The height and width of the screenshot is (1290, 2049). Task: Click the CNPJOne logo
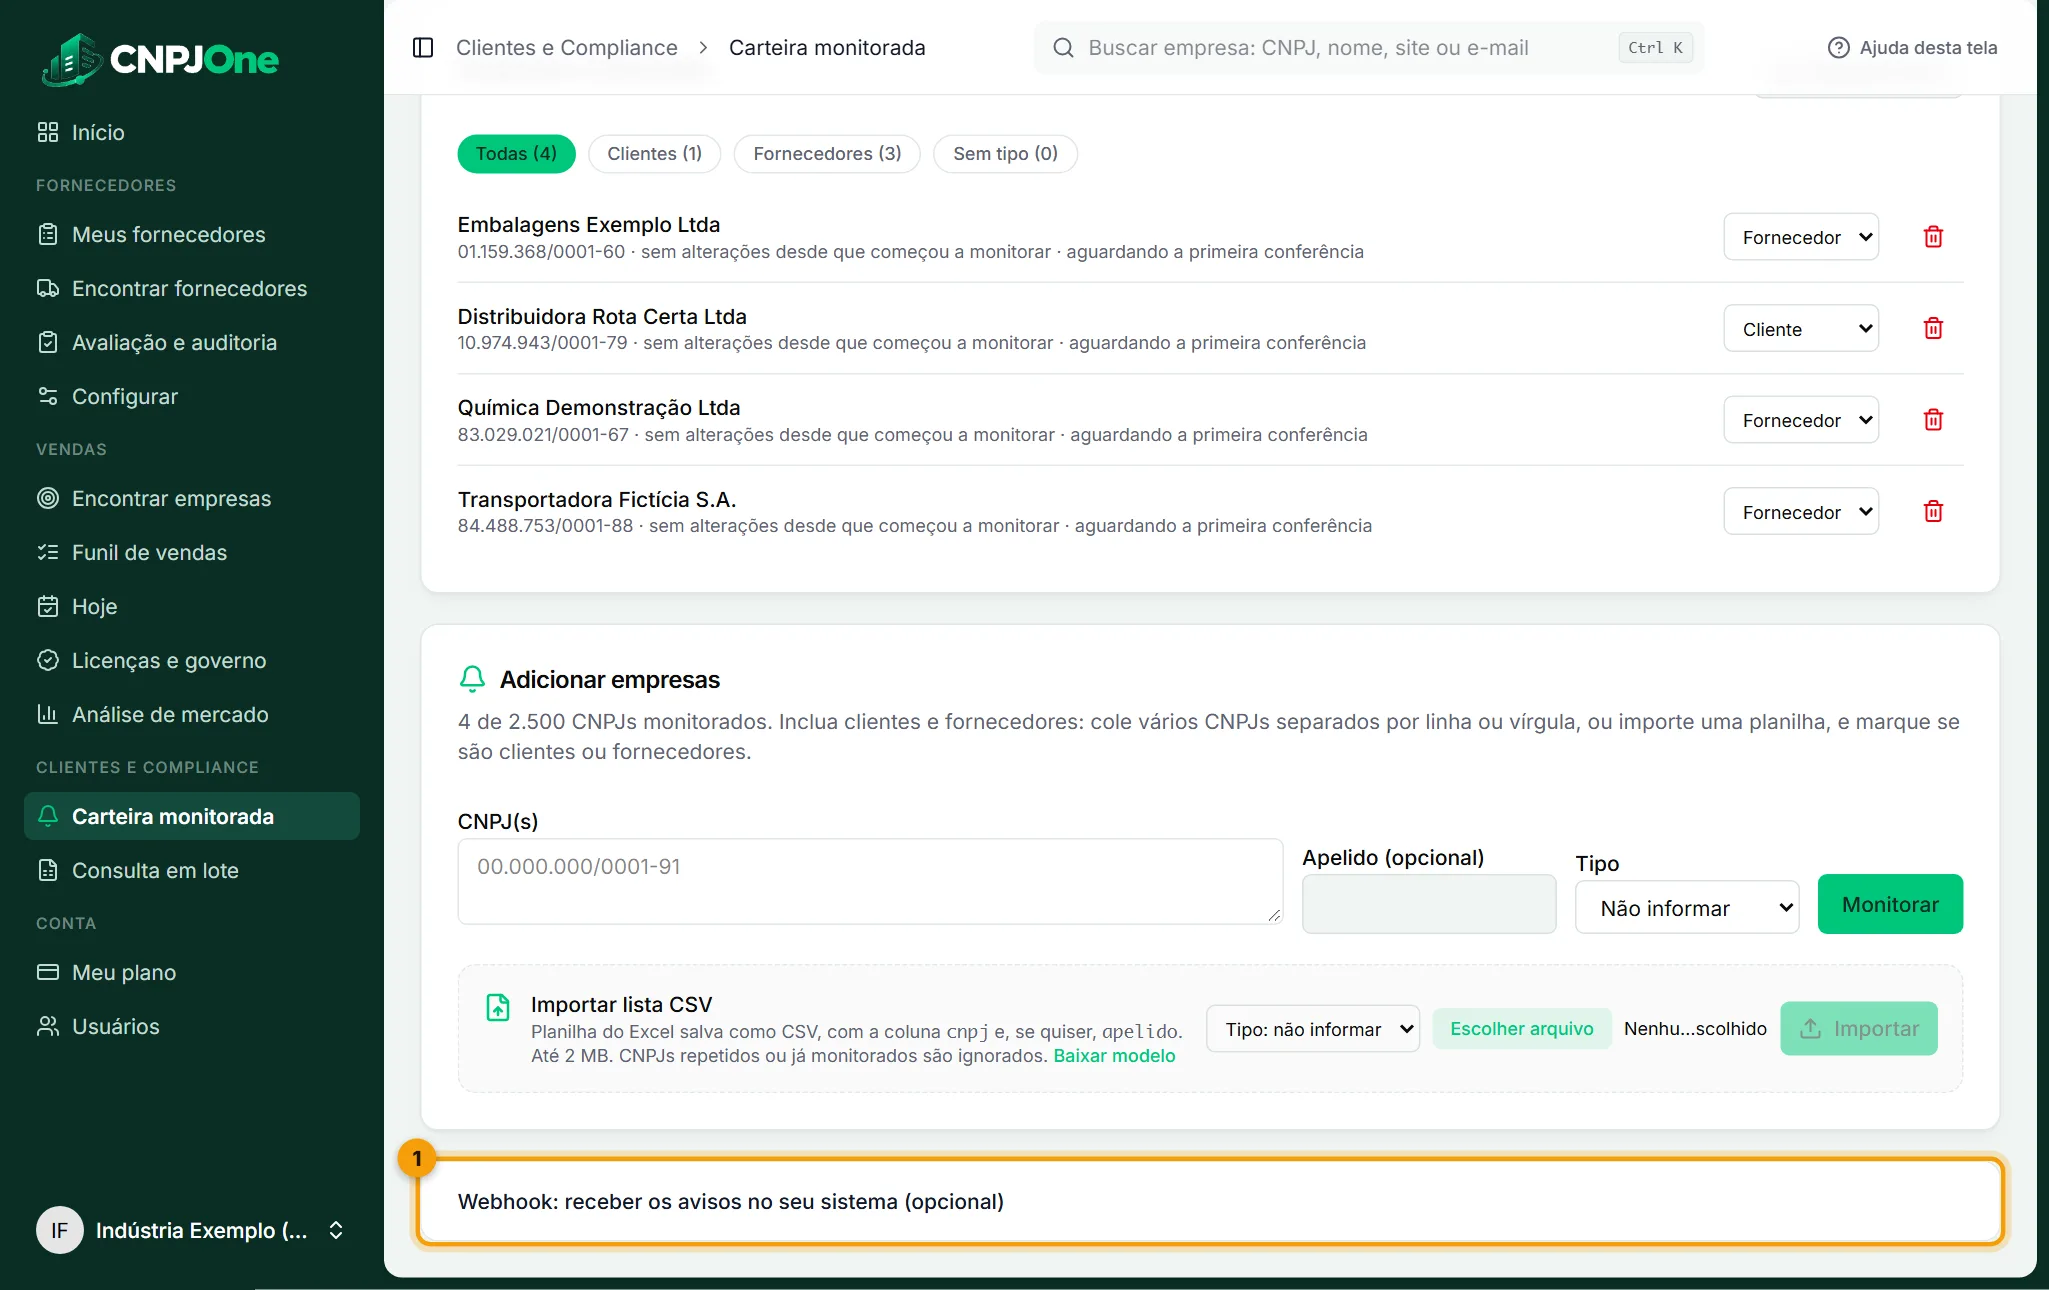tap(160, 59)
